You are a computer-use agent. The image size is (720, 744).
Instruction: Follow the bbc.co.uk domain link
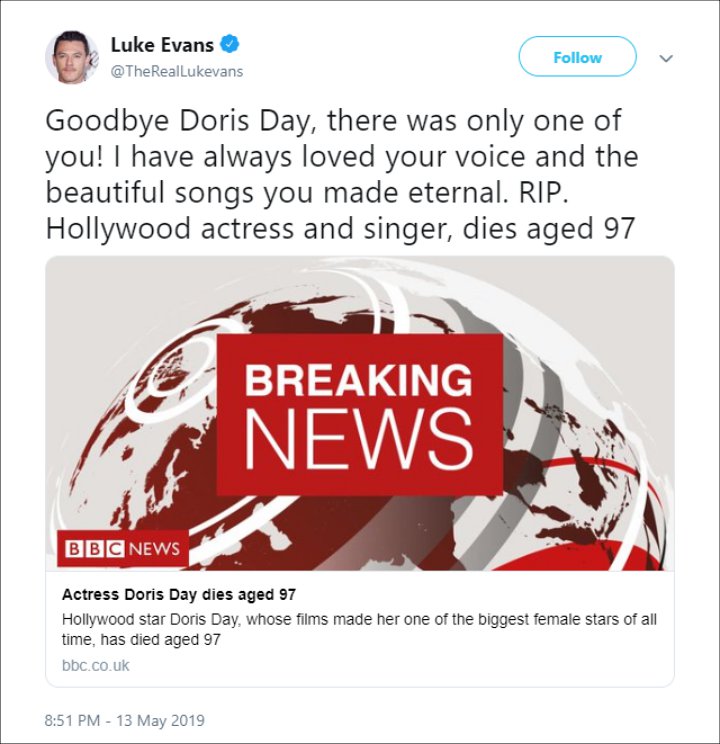(95, 665)
